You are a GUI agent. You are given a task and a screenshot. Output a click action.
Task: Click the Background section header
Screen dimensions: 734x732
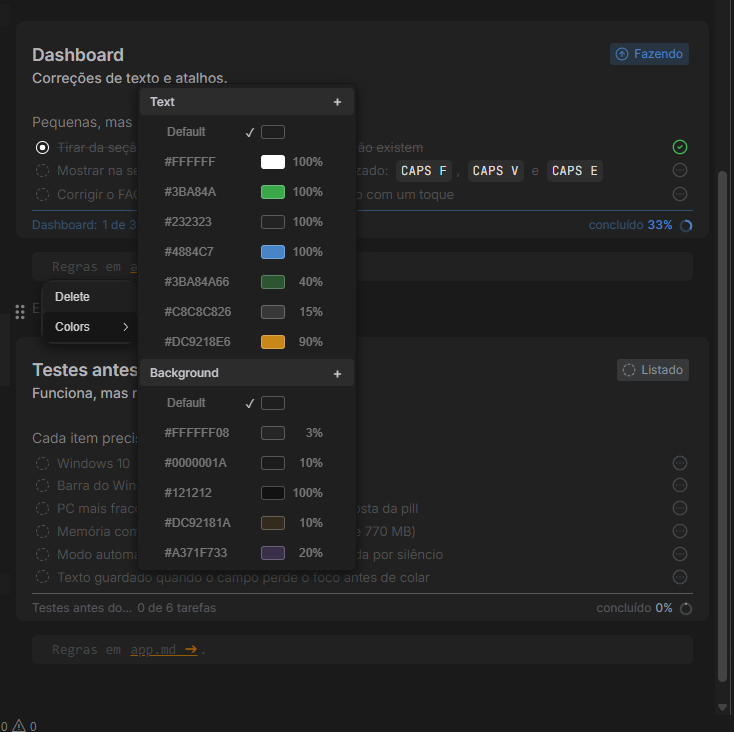click(247, 373)
